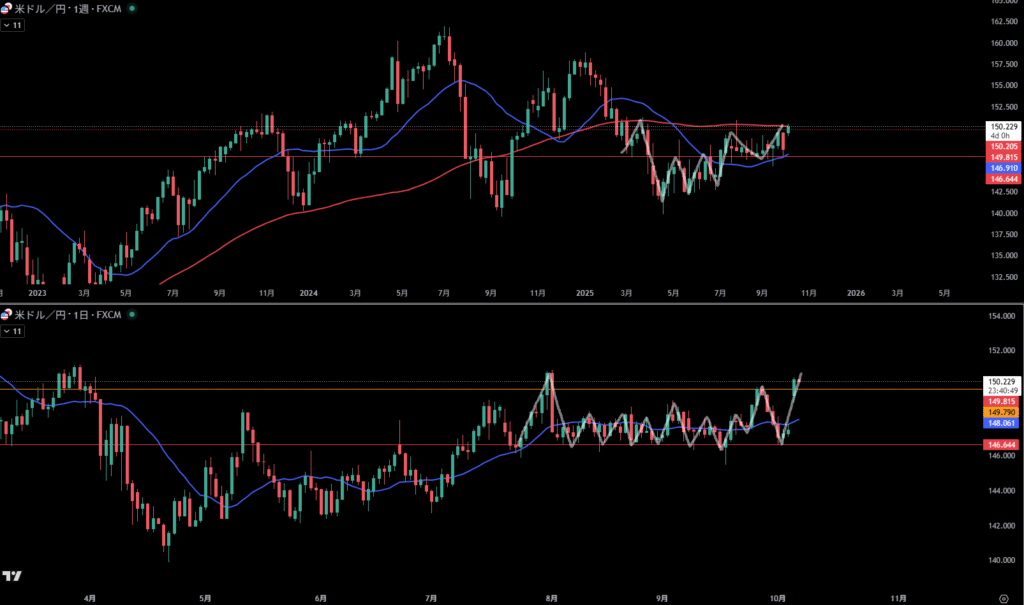Click the orange 149.790 price label on the daily chart
1024x605 pixels.
(1003, 411)
